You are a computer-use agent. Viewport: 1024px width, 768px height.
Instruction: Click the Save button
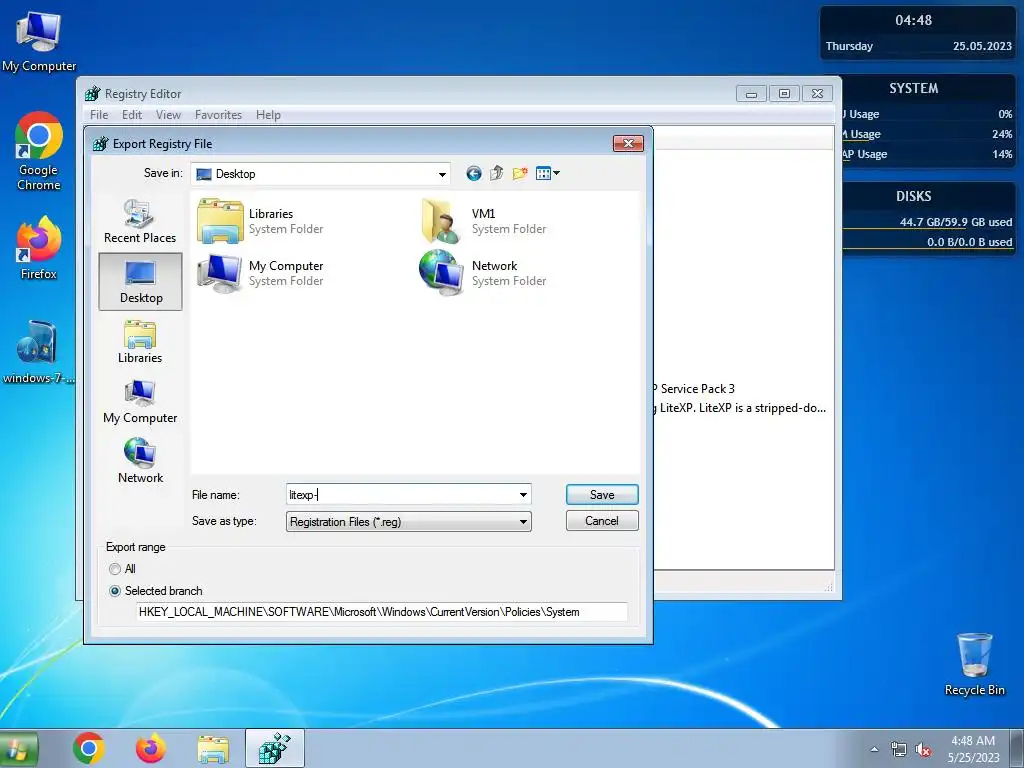[x=602, y=495]
